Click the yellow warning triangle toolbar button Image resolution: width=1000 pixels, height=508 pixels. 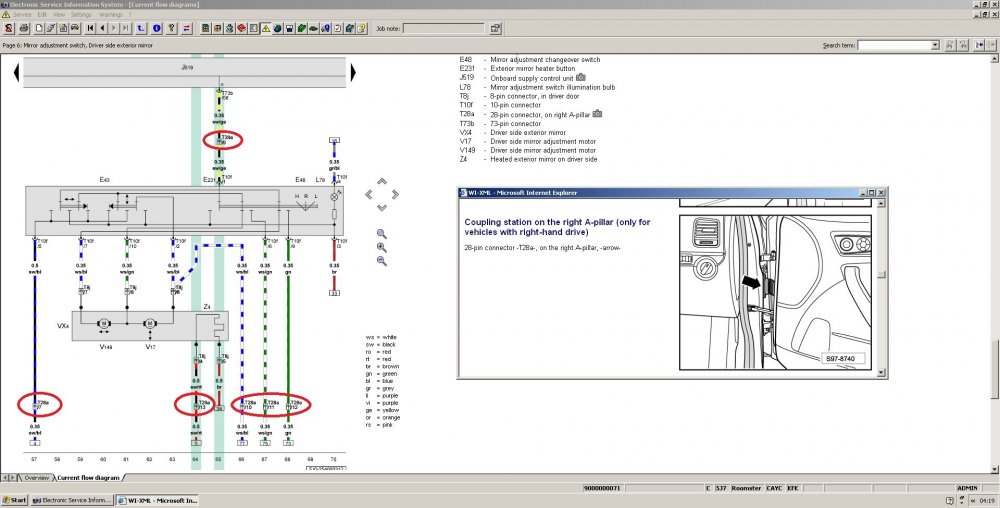(265, 28)
